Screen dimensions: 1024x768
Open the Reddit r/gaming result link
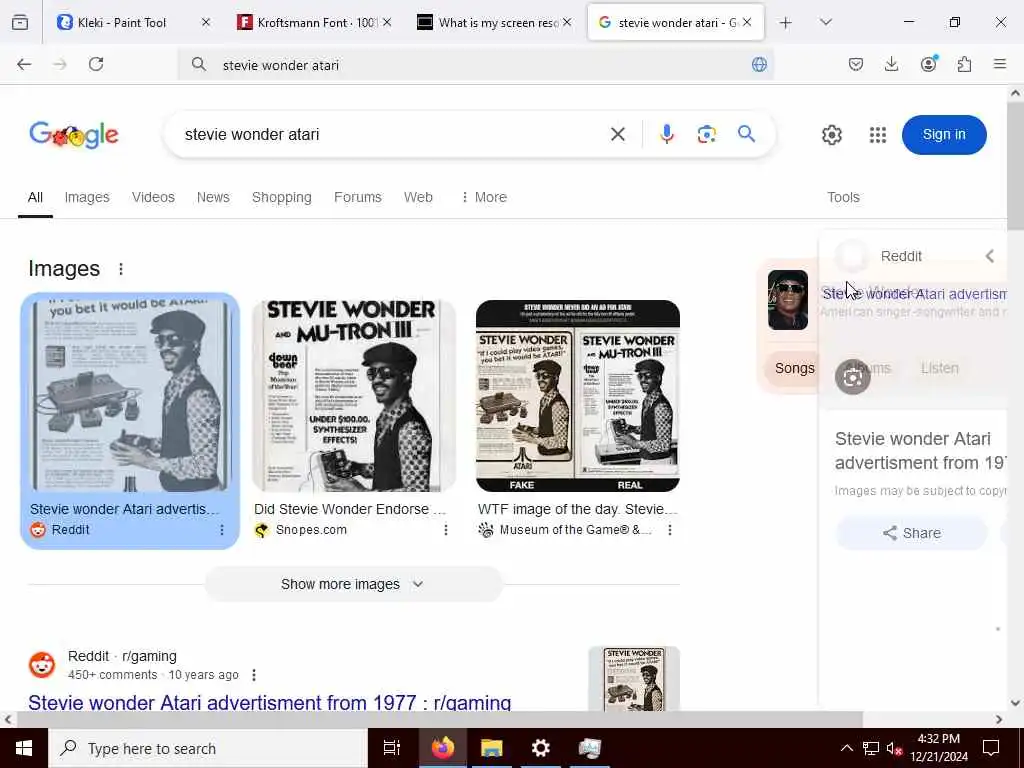(269, 703)
